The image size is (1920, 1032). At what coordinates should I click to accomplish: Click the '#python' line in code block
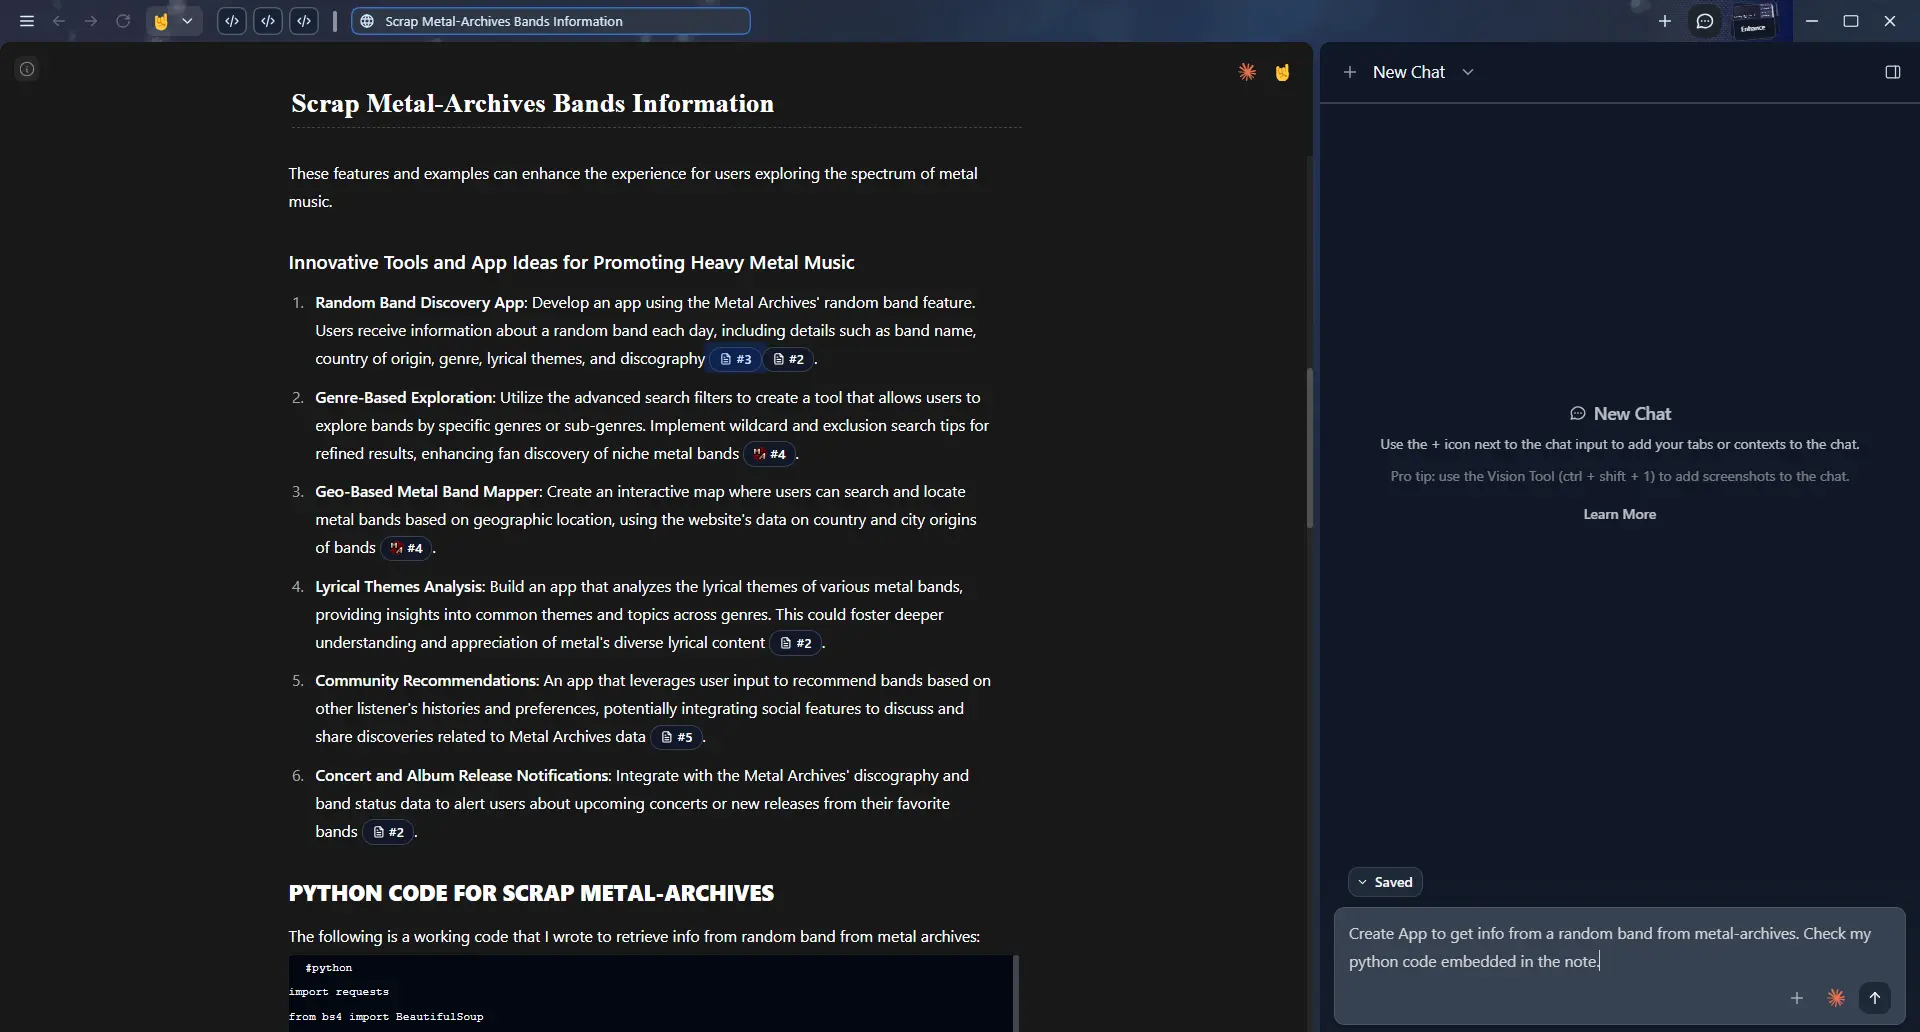[329, 968]
